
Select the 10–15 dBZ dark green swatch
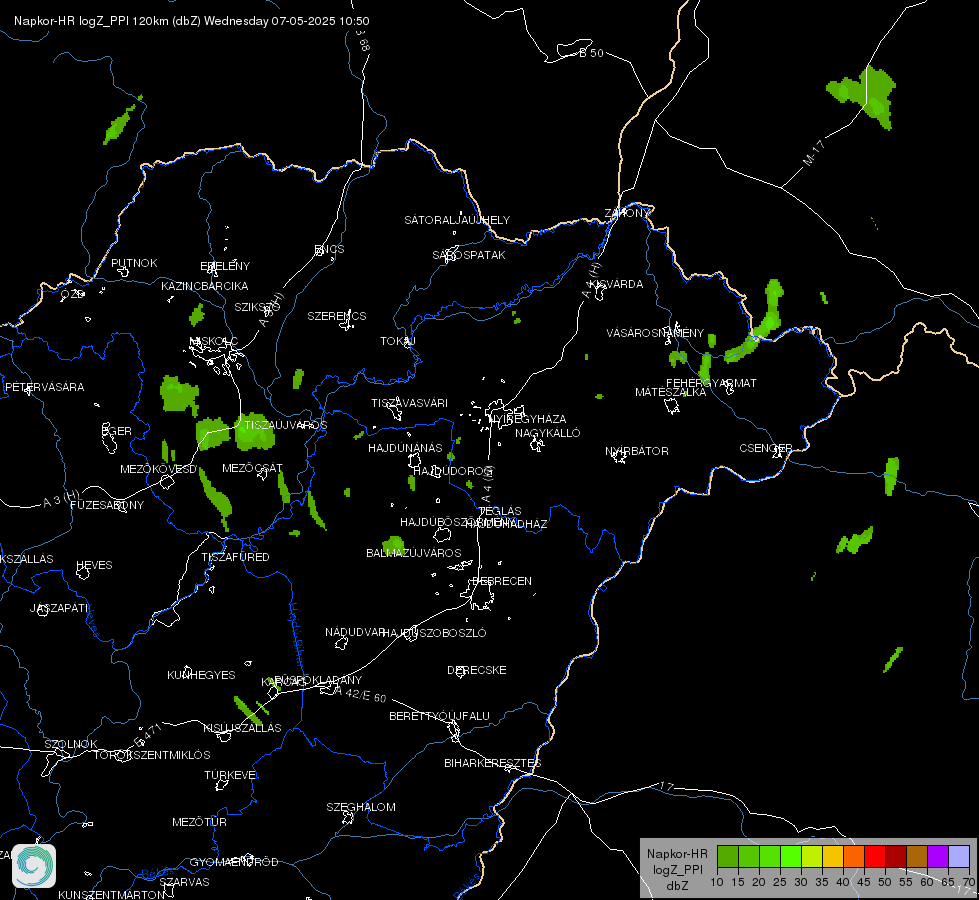pyautogui.click(x=727, y=857)
